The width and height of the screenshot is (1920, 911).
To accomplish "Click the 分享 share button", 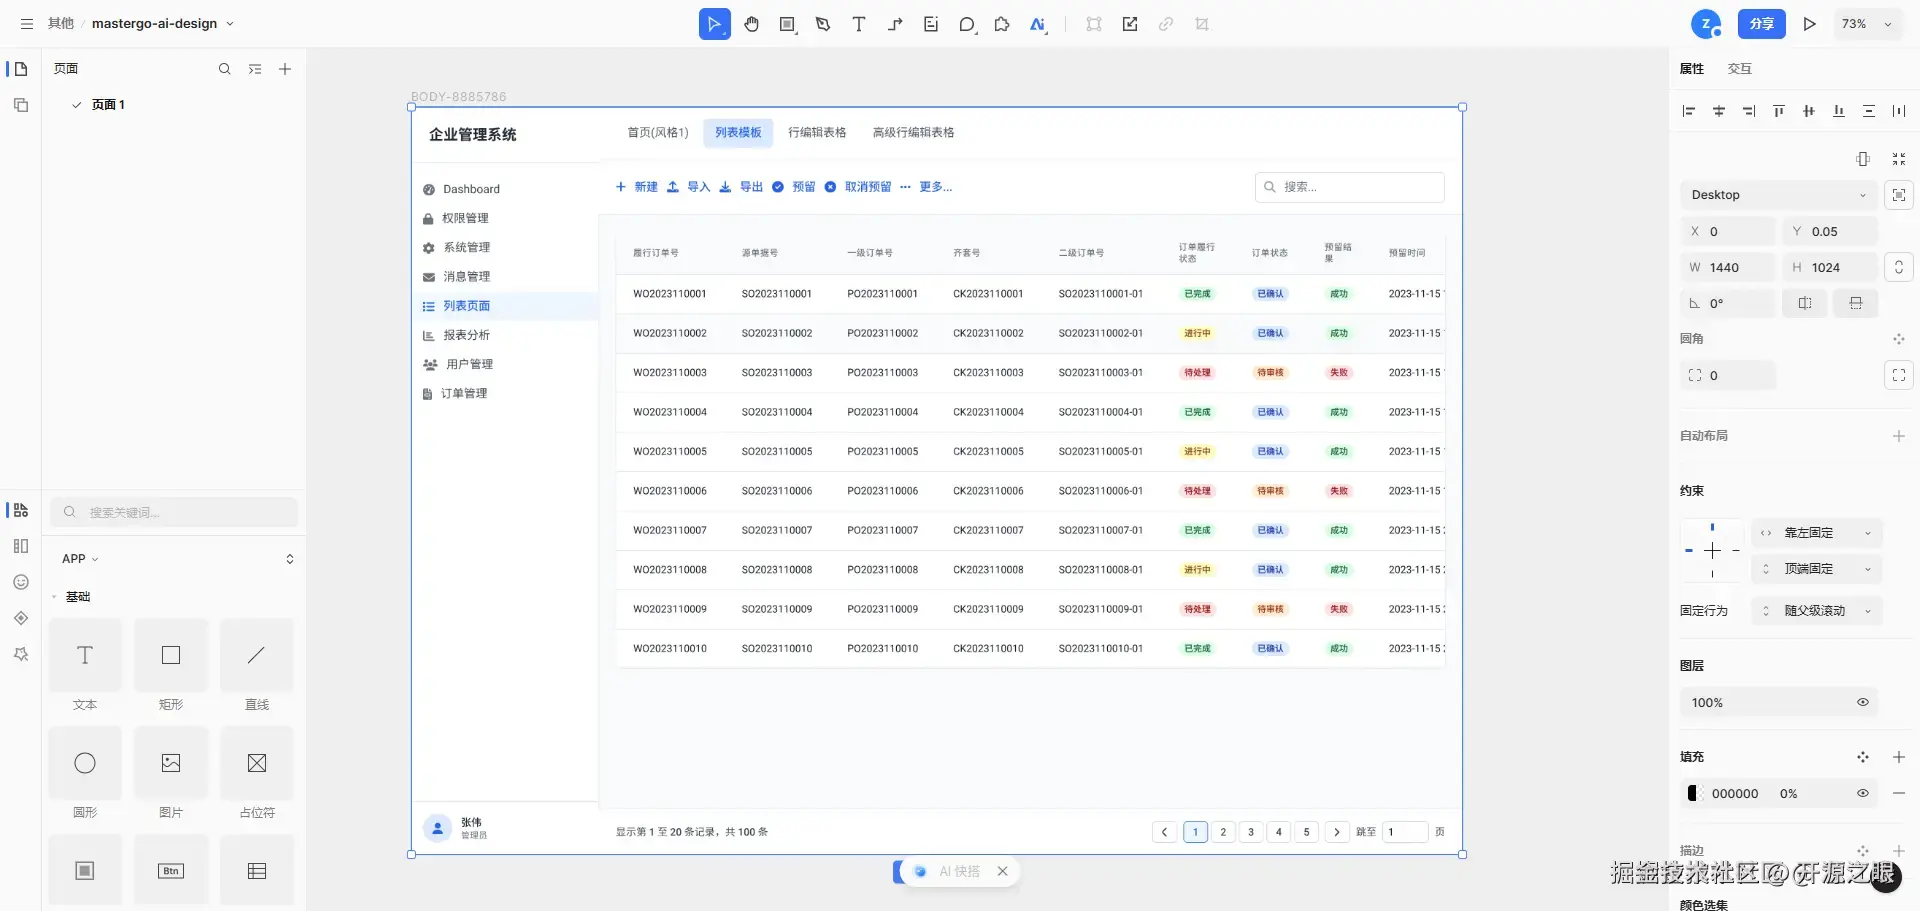I will pos(1762,24).
